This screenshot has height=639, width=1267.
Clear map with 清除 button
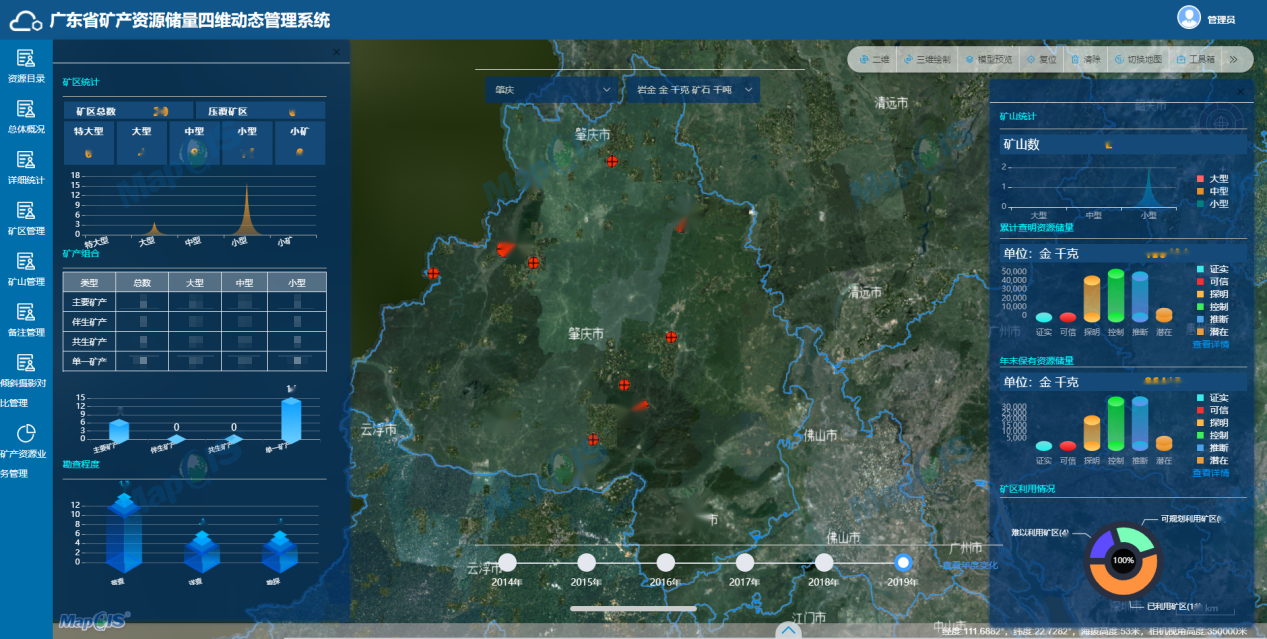(1086, 60)
